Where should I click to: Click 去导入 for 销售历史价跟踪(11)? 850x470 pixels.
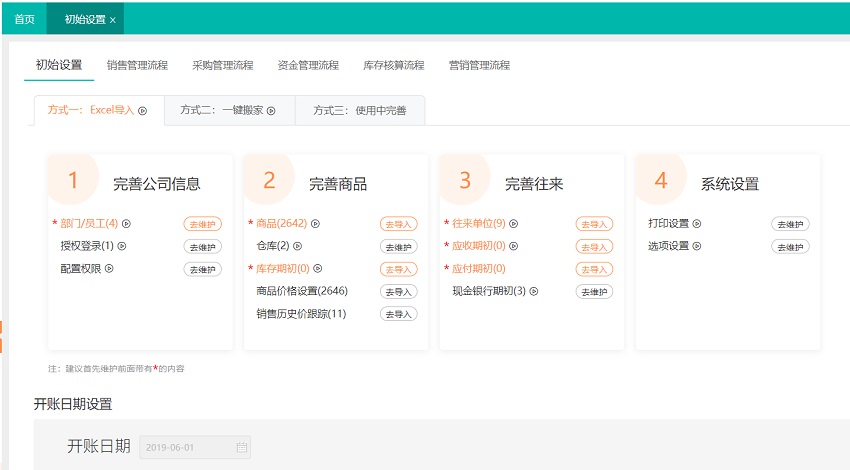coord(398,314)
